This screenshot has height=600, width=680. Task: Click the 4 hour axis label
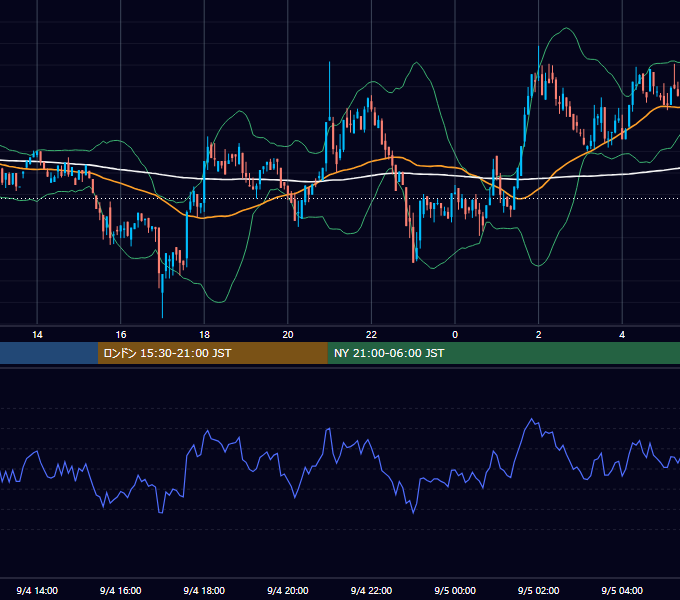622,335
